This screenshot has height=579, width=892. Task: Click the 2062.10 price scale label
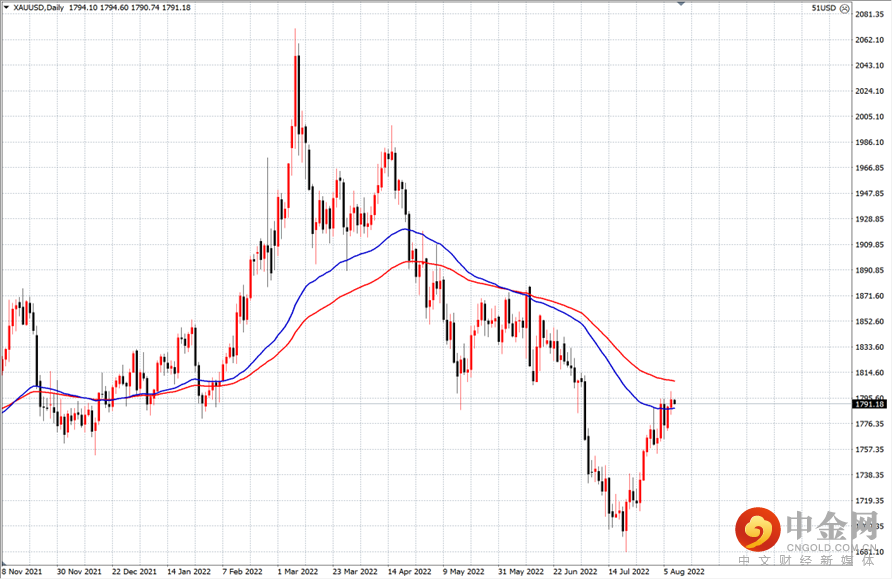coord(869,40)
